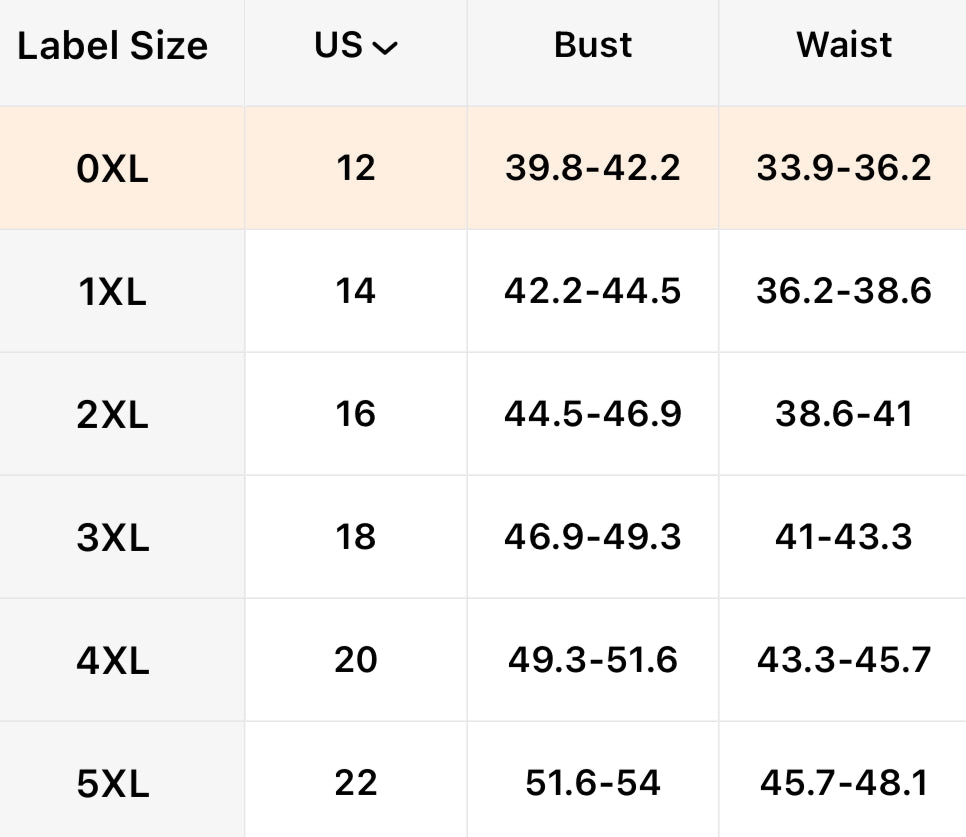Select the 1XL label size row
Image resolution: width=966 pixels, height=837 pixels.
[x=112, y=292]
